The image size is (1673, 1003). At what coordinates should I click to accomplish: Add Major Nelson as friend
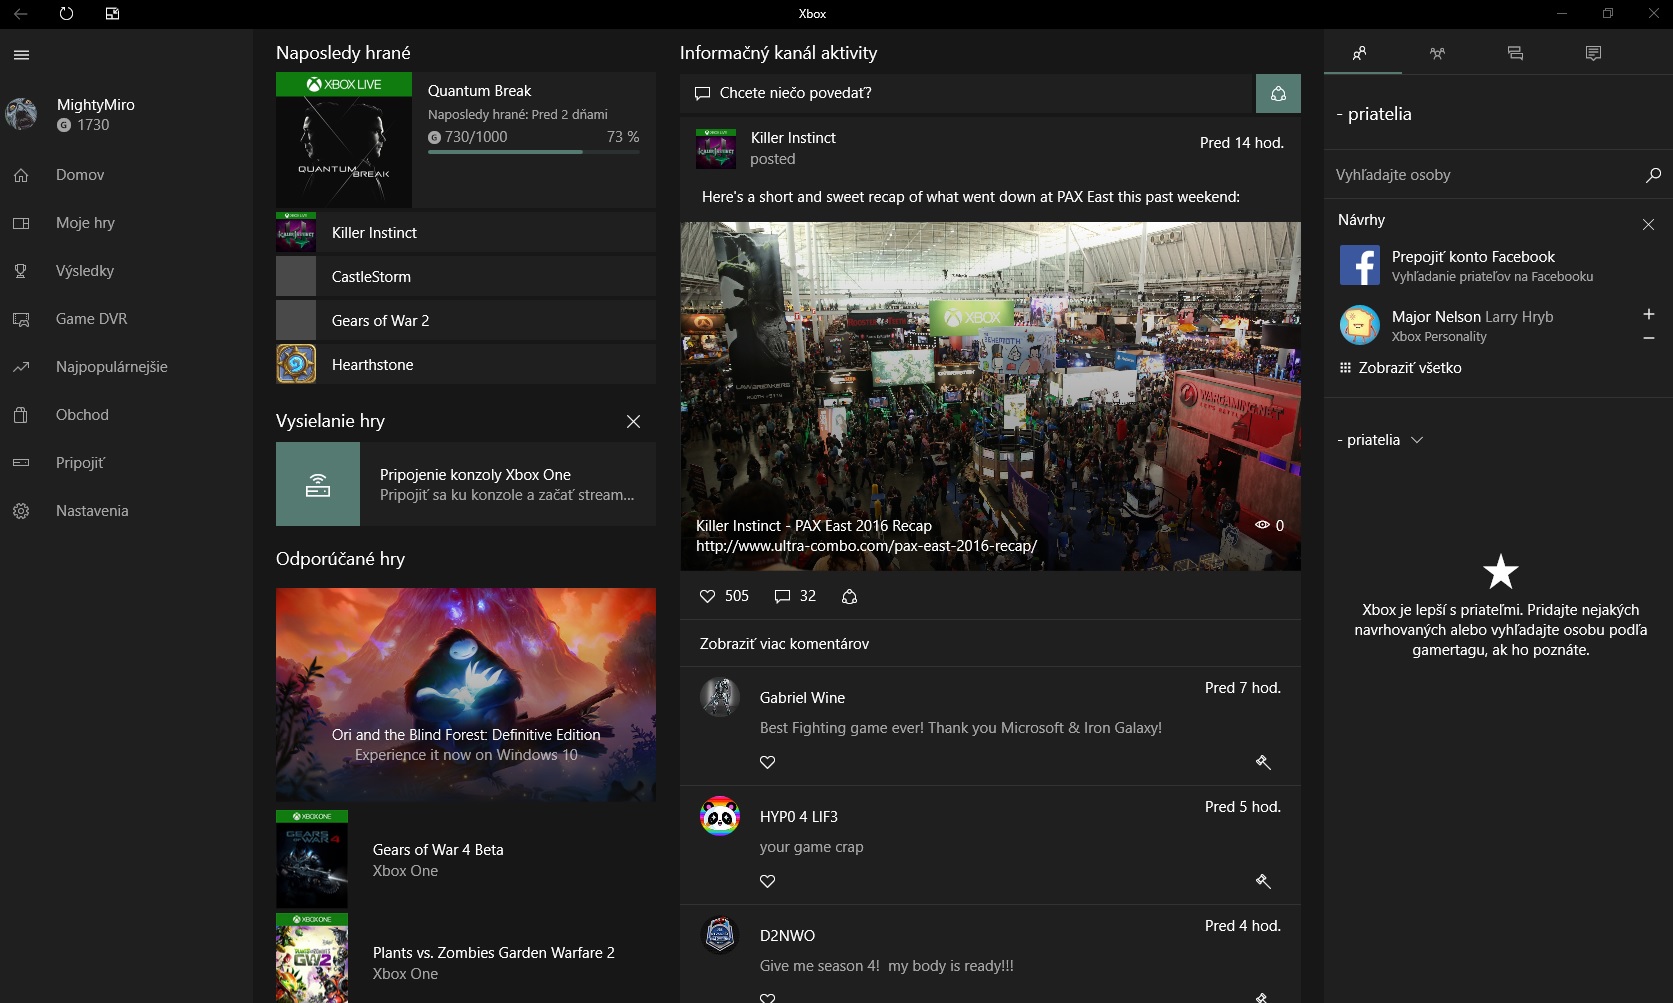click(x=1649, y=314)
